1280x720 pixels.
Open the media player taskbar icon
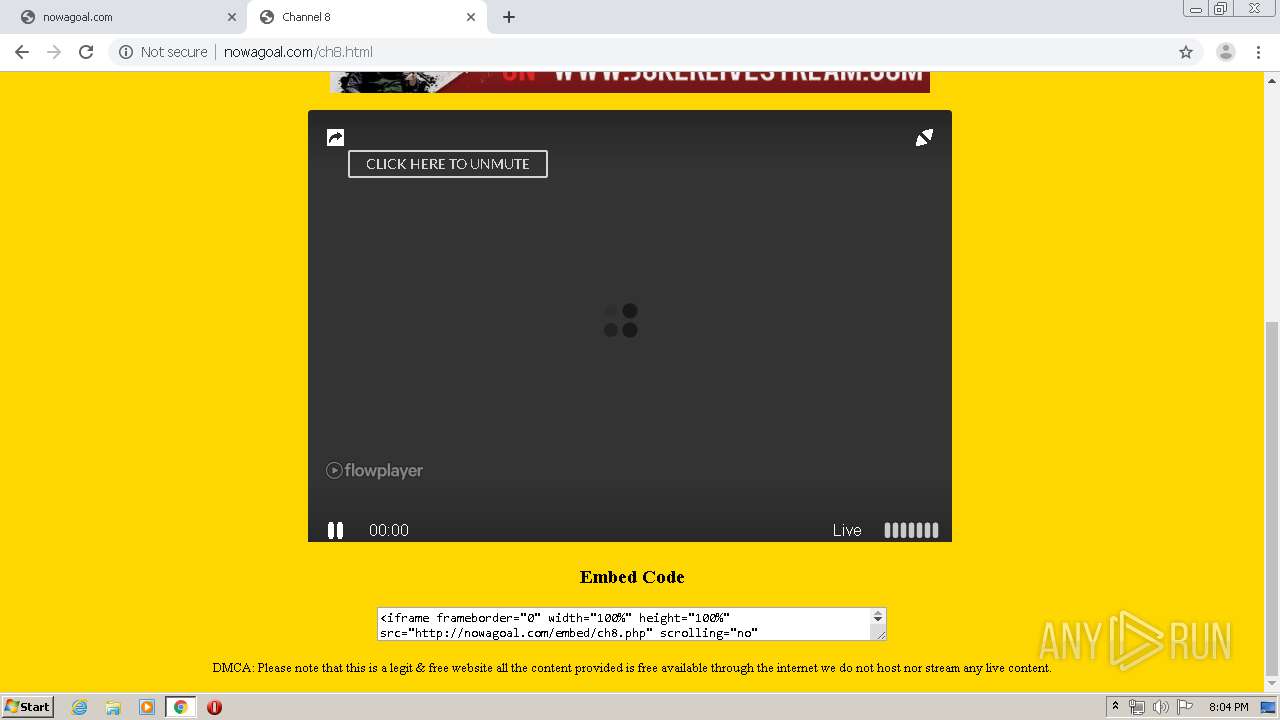[x=147, y=707]
